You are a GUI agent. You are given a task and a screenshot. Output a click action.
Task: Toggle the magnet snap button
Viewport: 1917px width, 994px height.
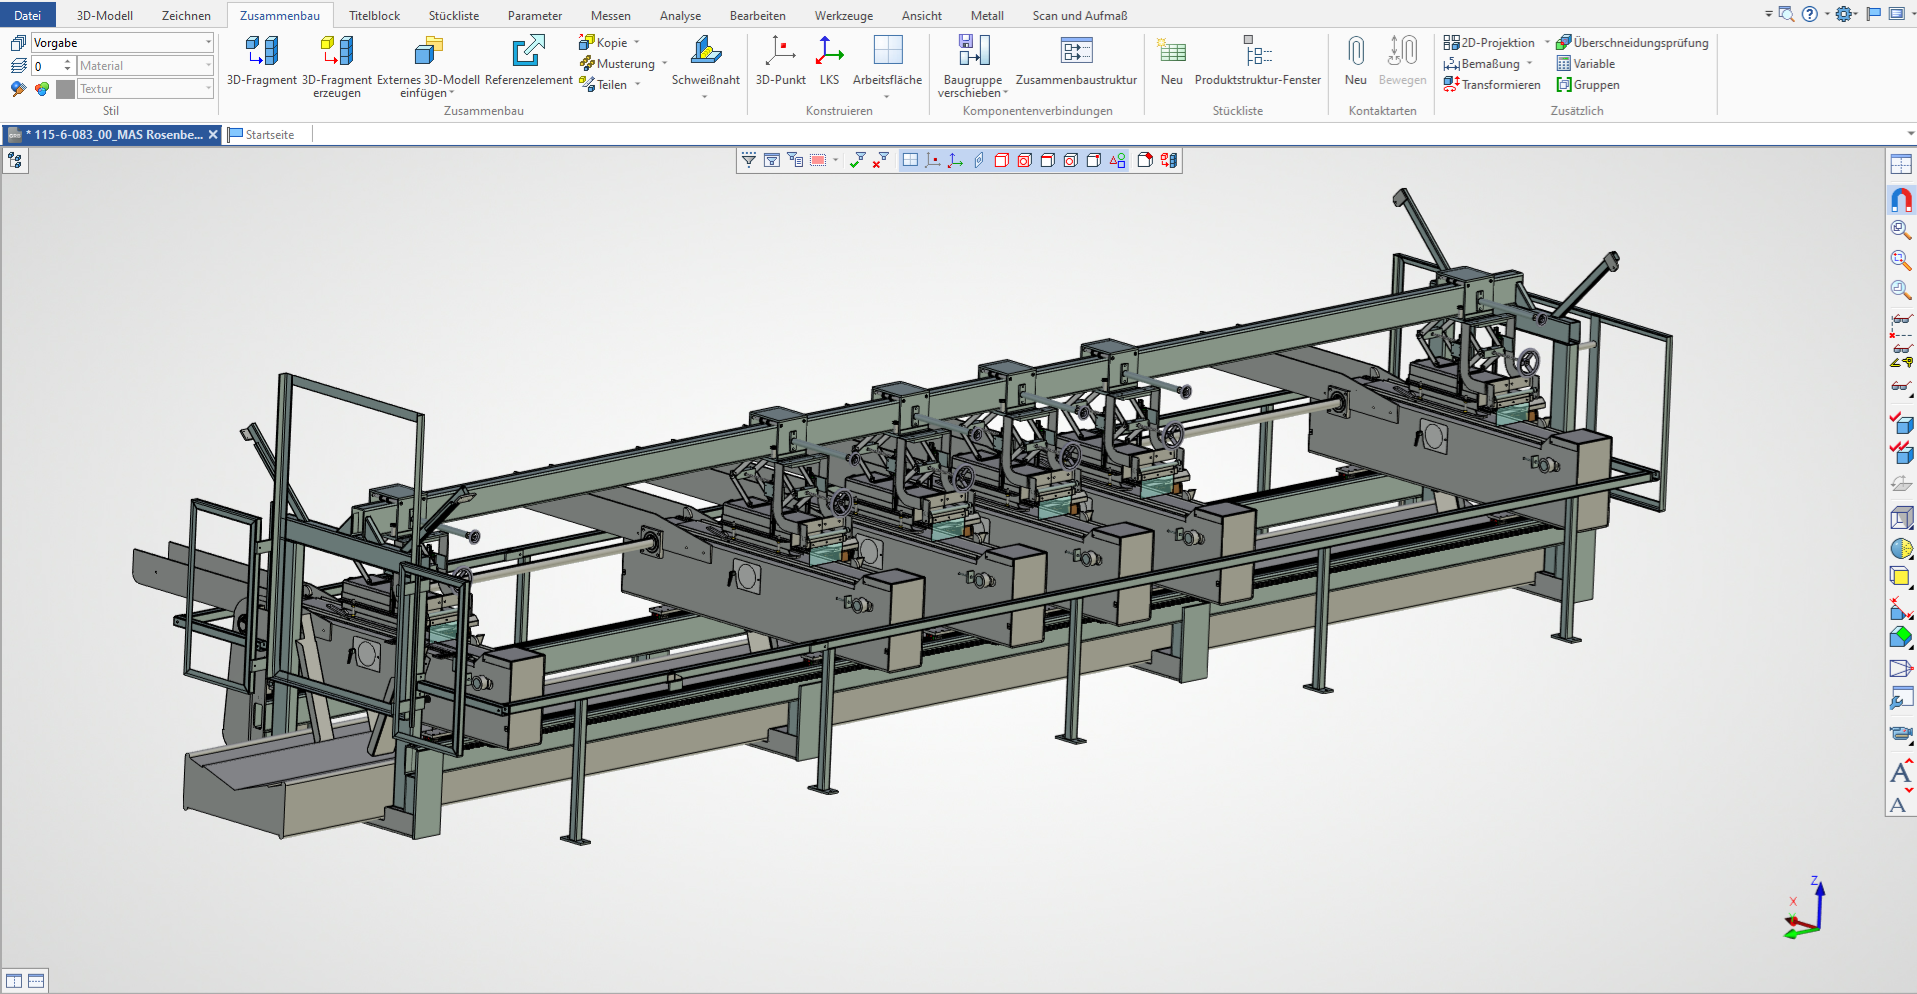pyautogui.click(x=1901, y=200)
